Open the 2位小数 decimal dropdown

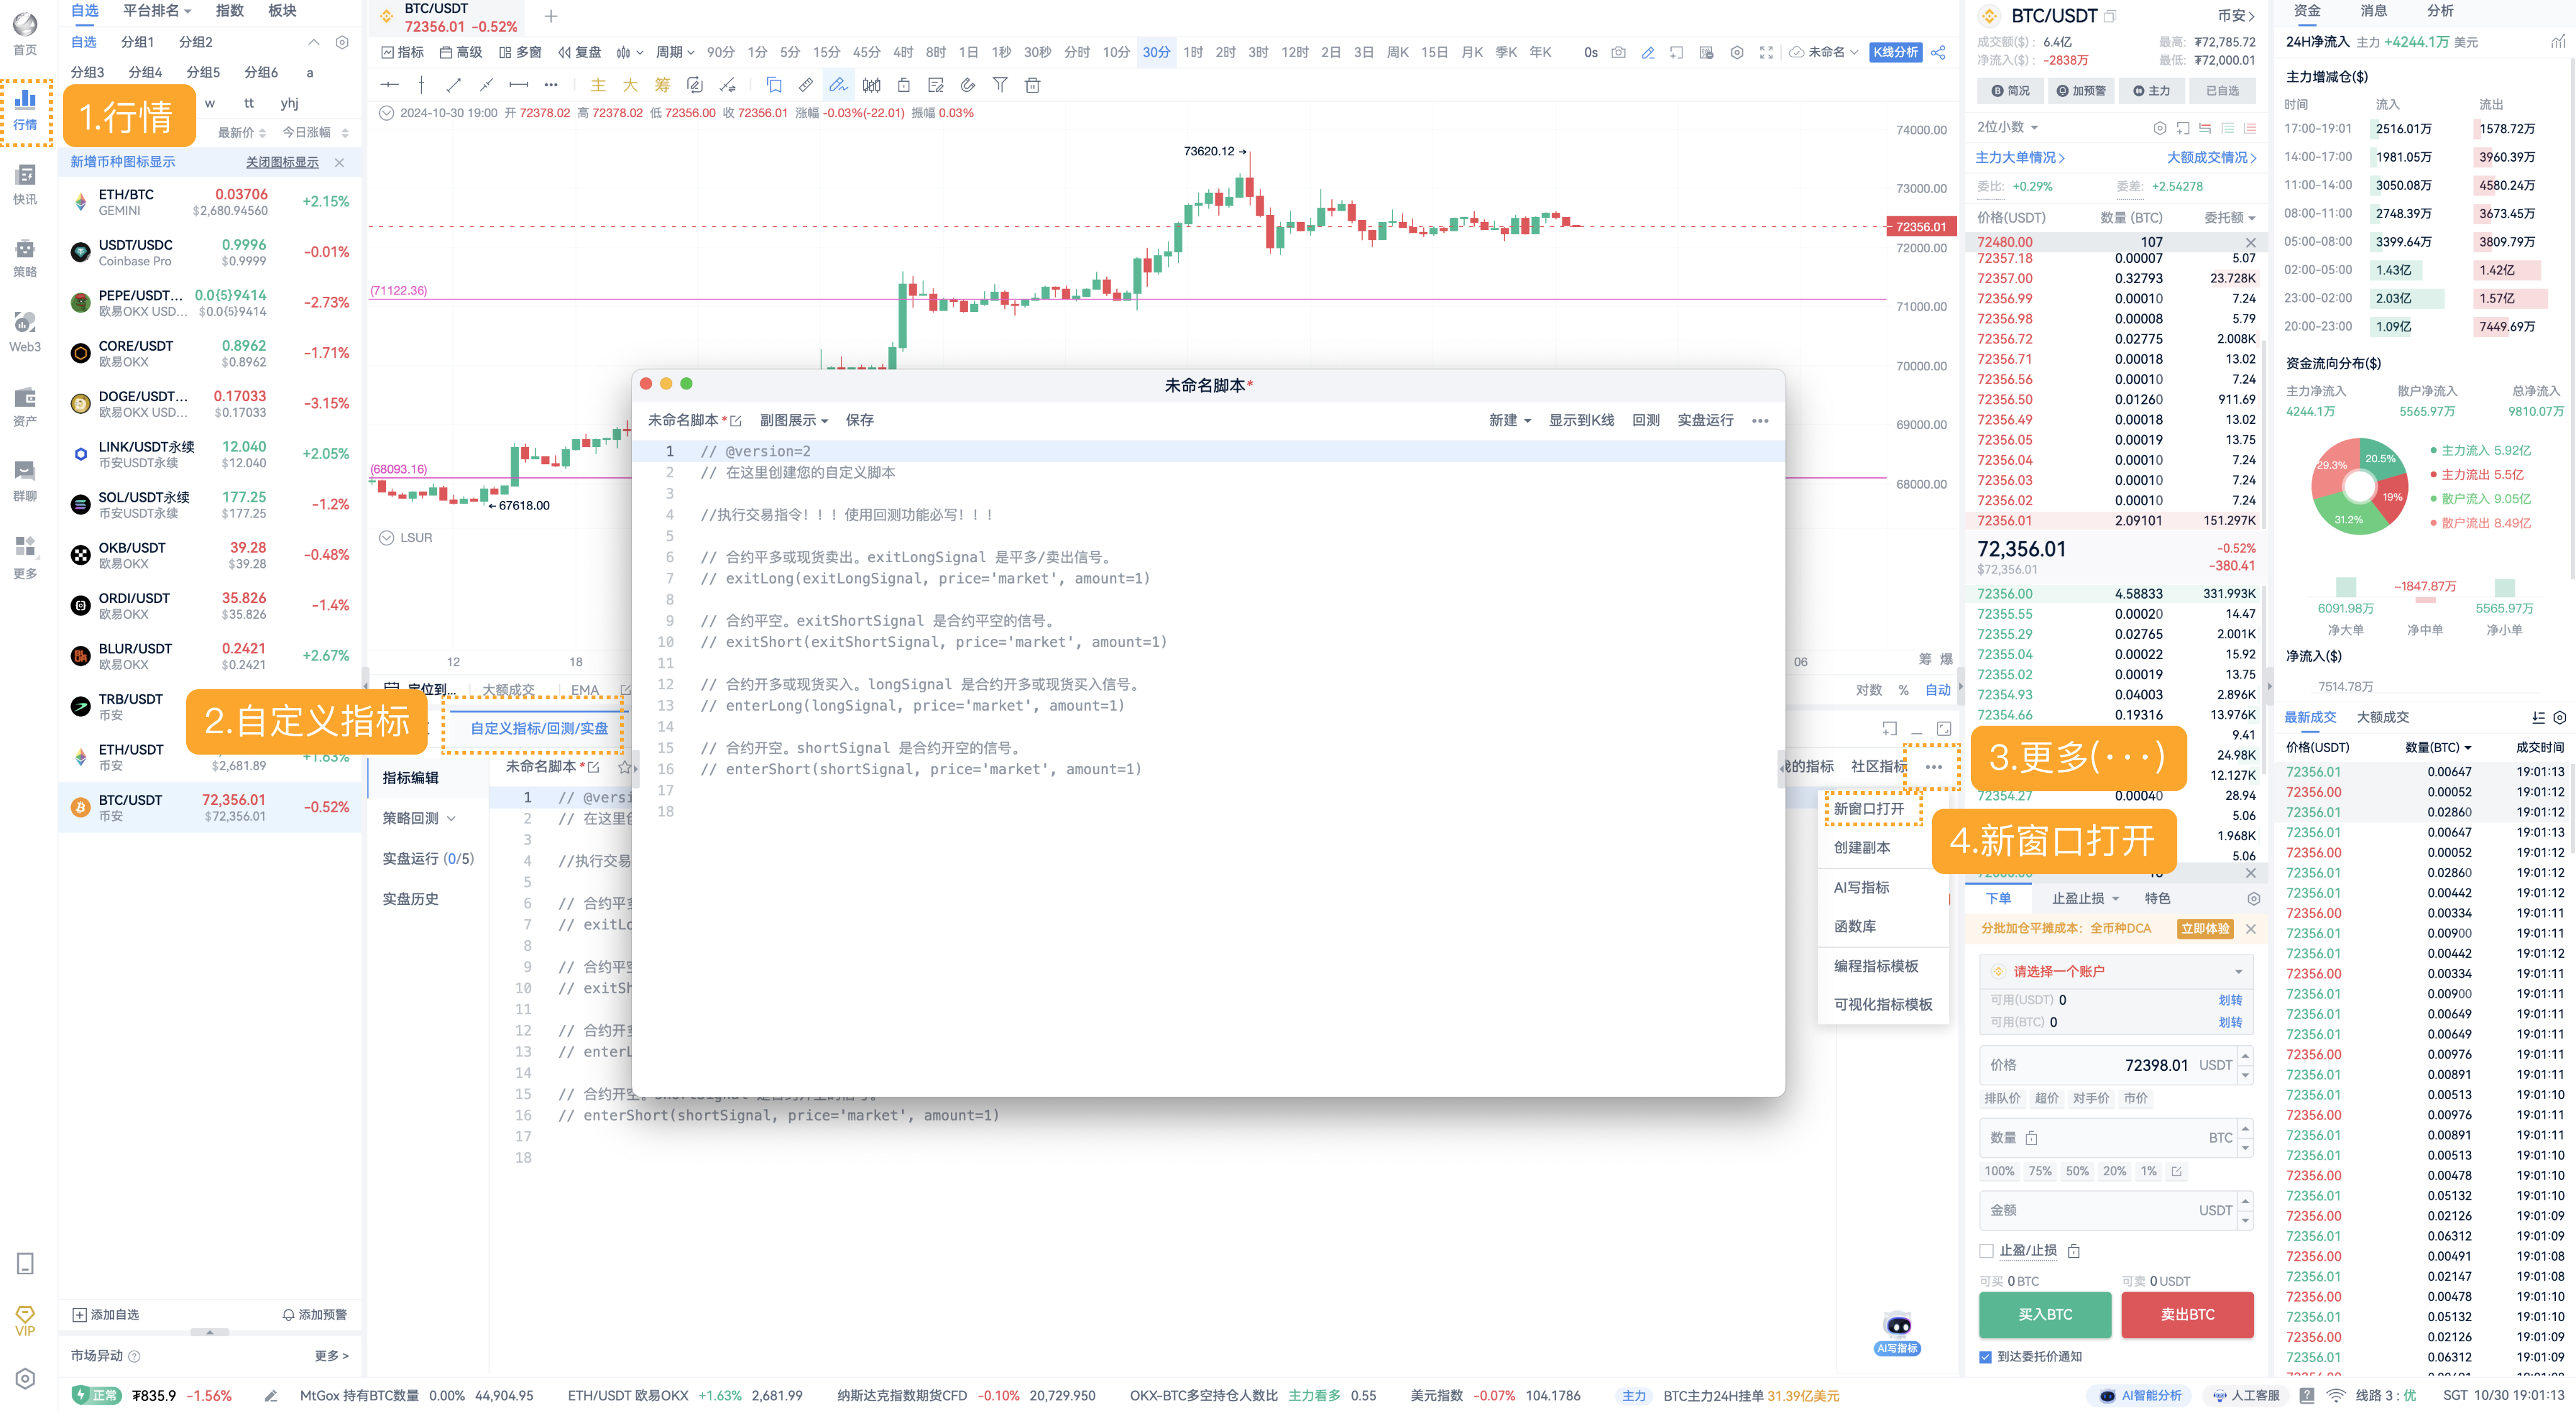click(2007, 127)
